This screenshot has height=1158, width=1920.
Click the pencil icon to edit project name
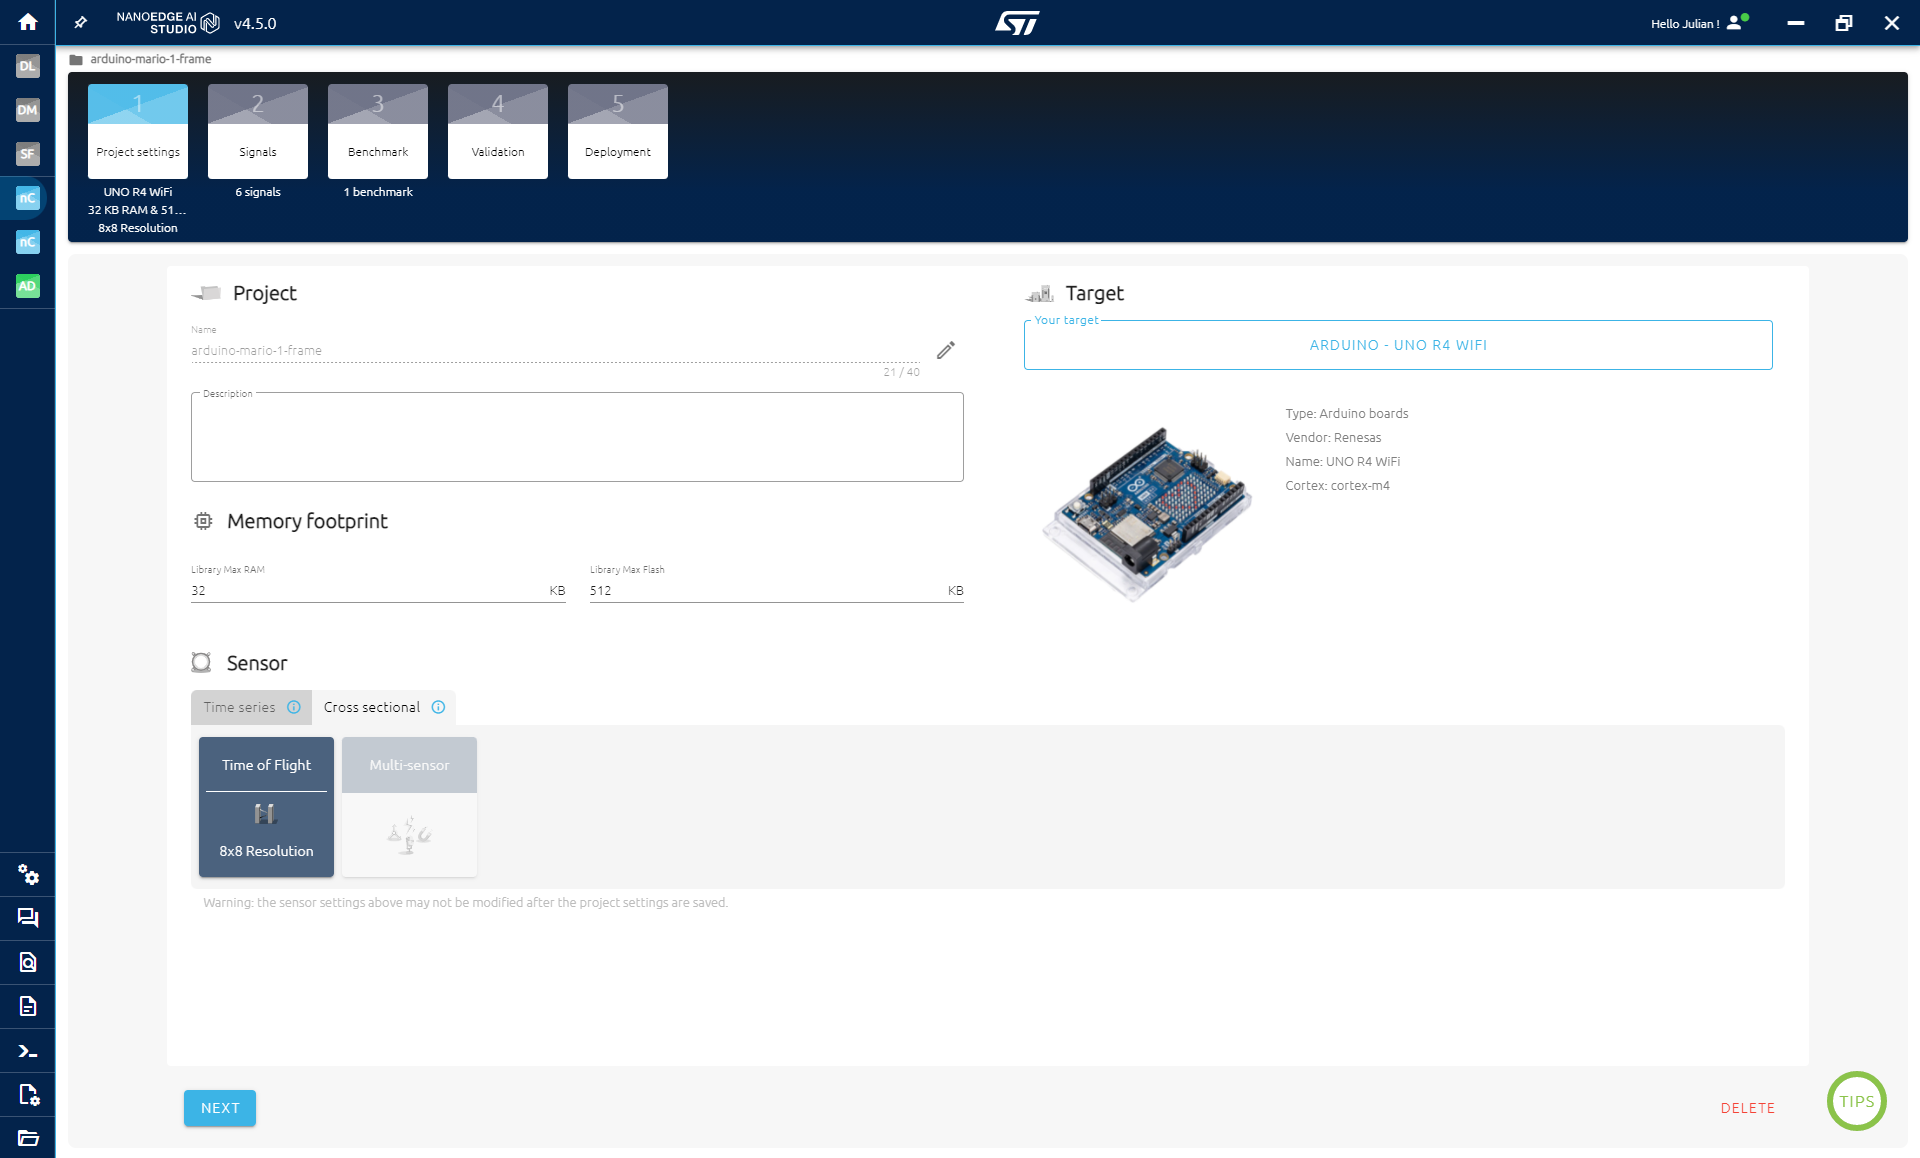pyautogui.click(x=945, y=350)
